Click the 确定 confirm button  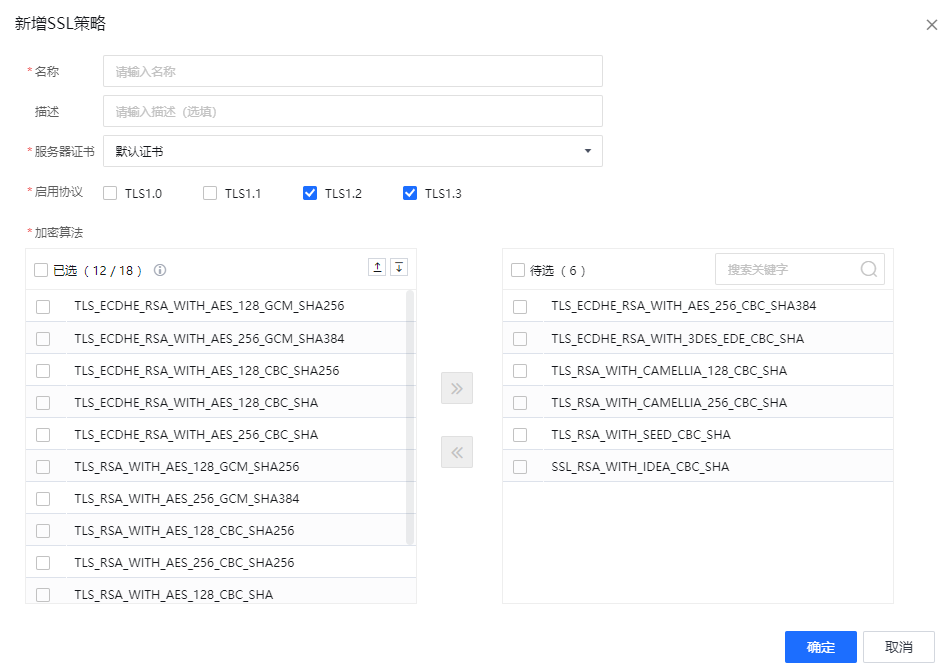[820, 647]
